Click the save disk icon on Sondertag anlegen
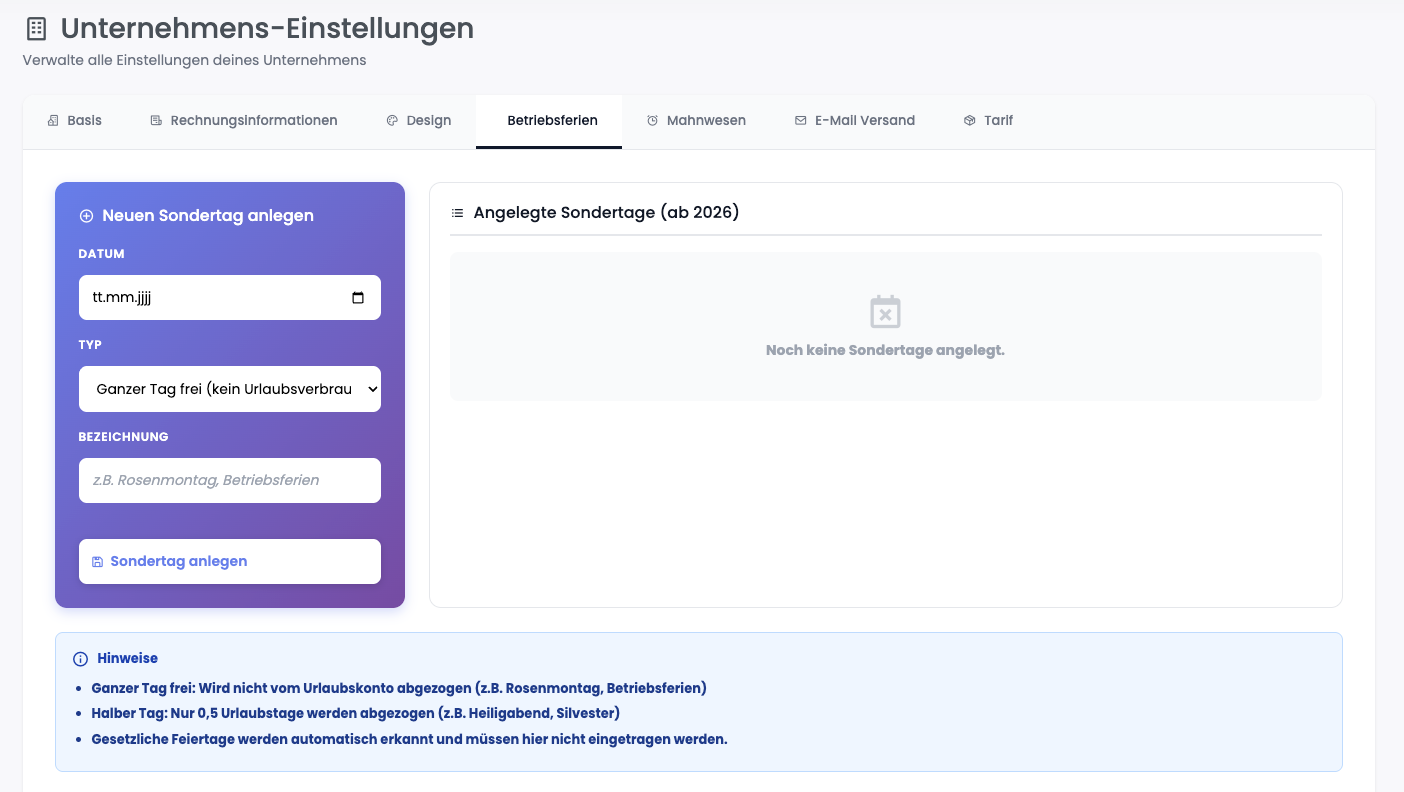This screenshot has height=792, width=1404. [x=97, y=562]
